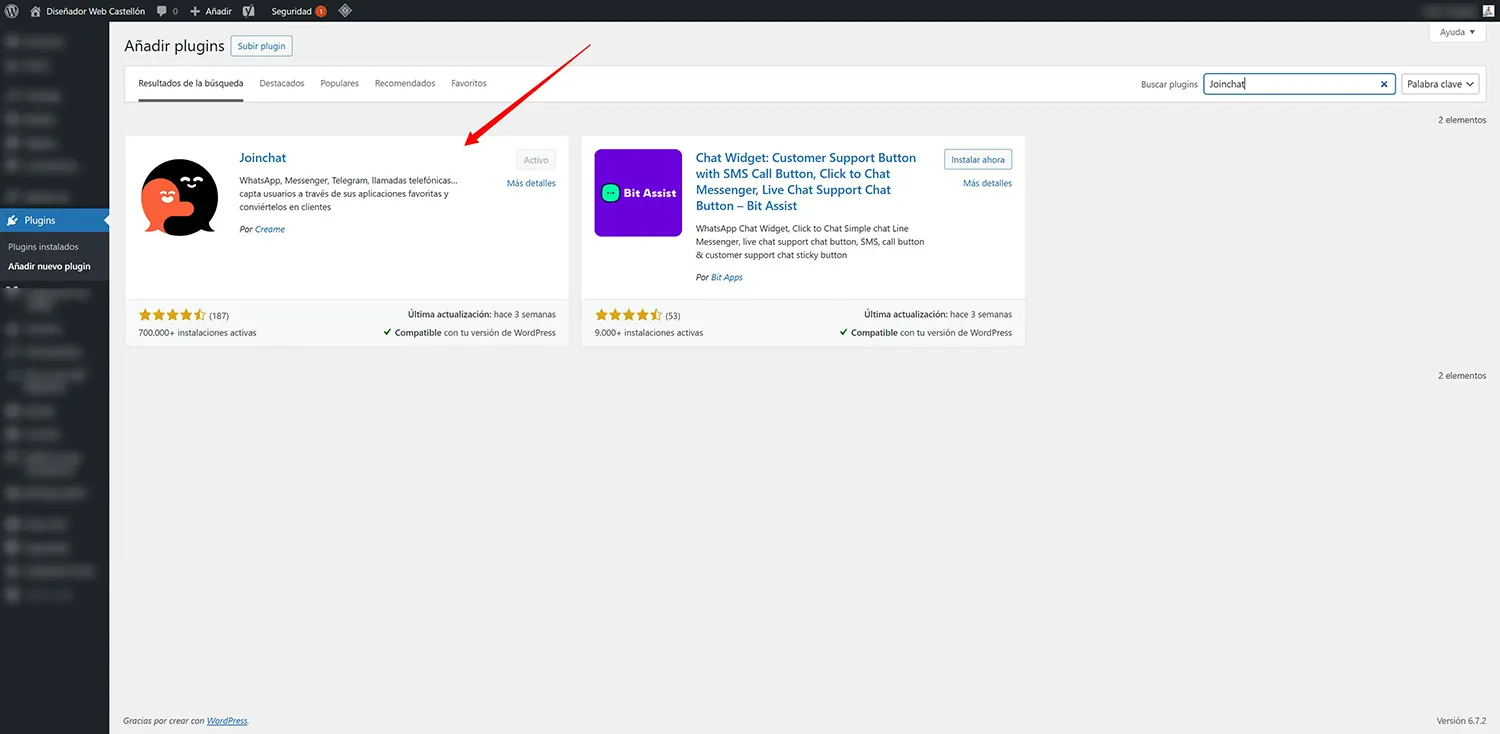Follow the WordPress link in the footer
This screenshot has height=734, width=1500.
pyautogui.click(x=227, y=721)
